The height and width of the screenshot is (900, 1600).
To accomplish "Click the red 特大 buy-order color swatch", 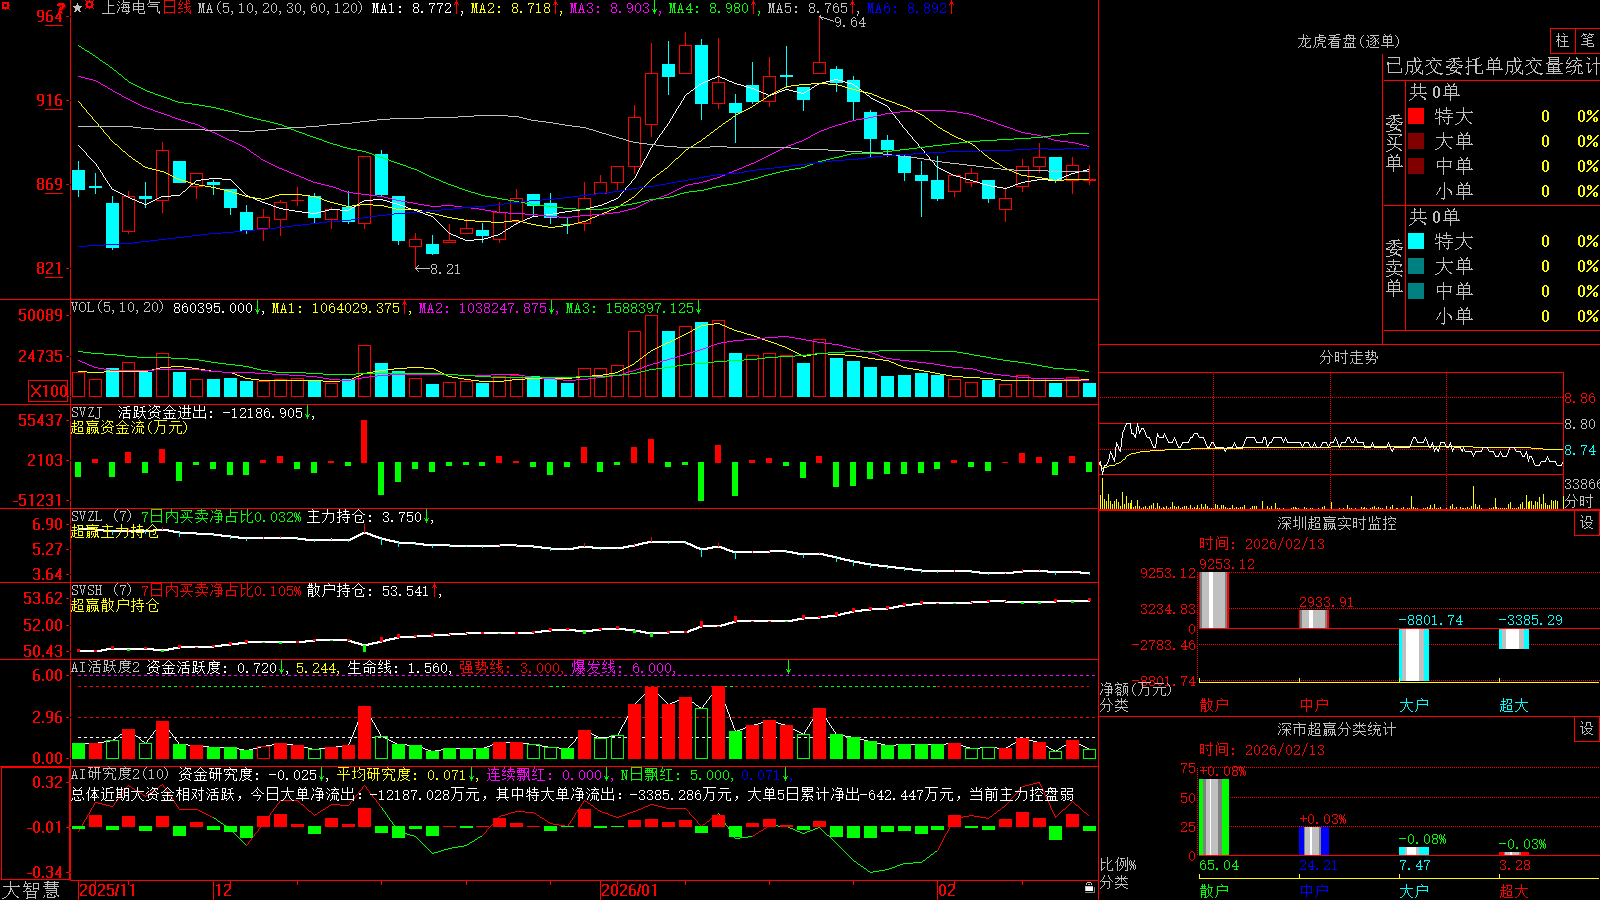I will tap(1416, 116).
